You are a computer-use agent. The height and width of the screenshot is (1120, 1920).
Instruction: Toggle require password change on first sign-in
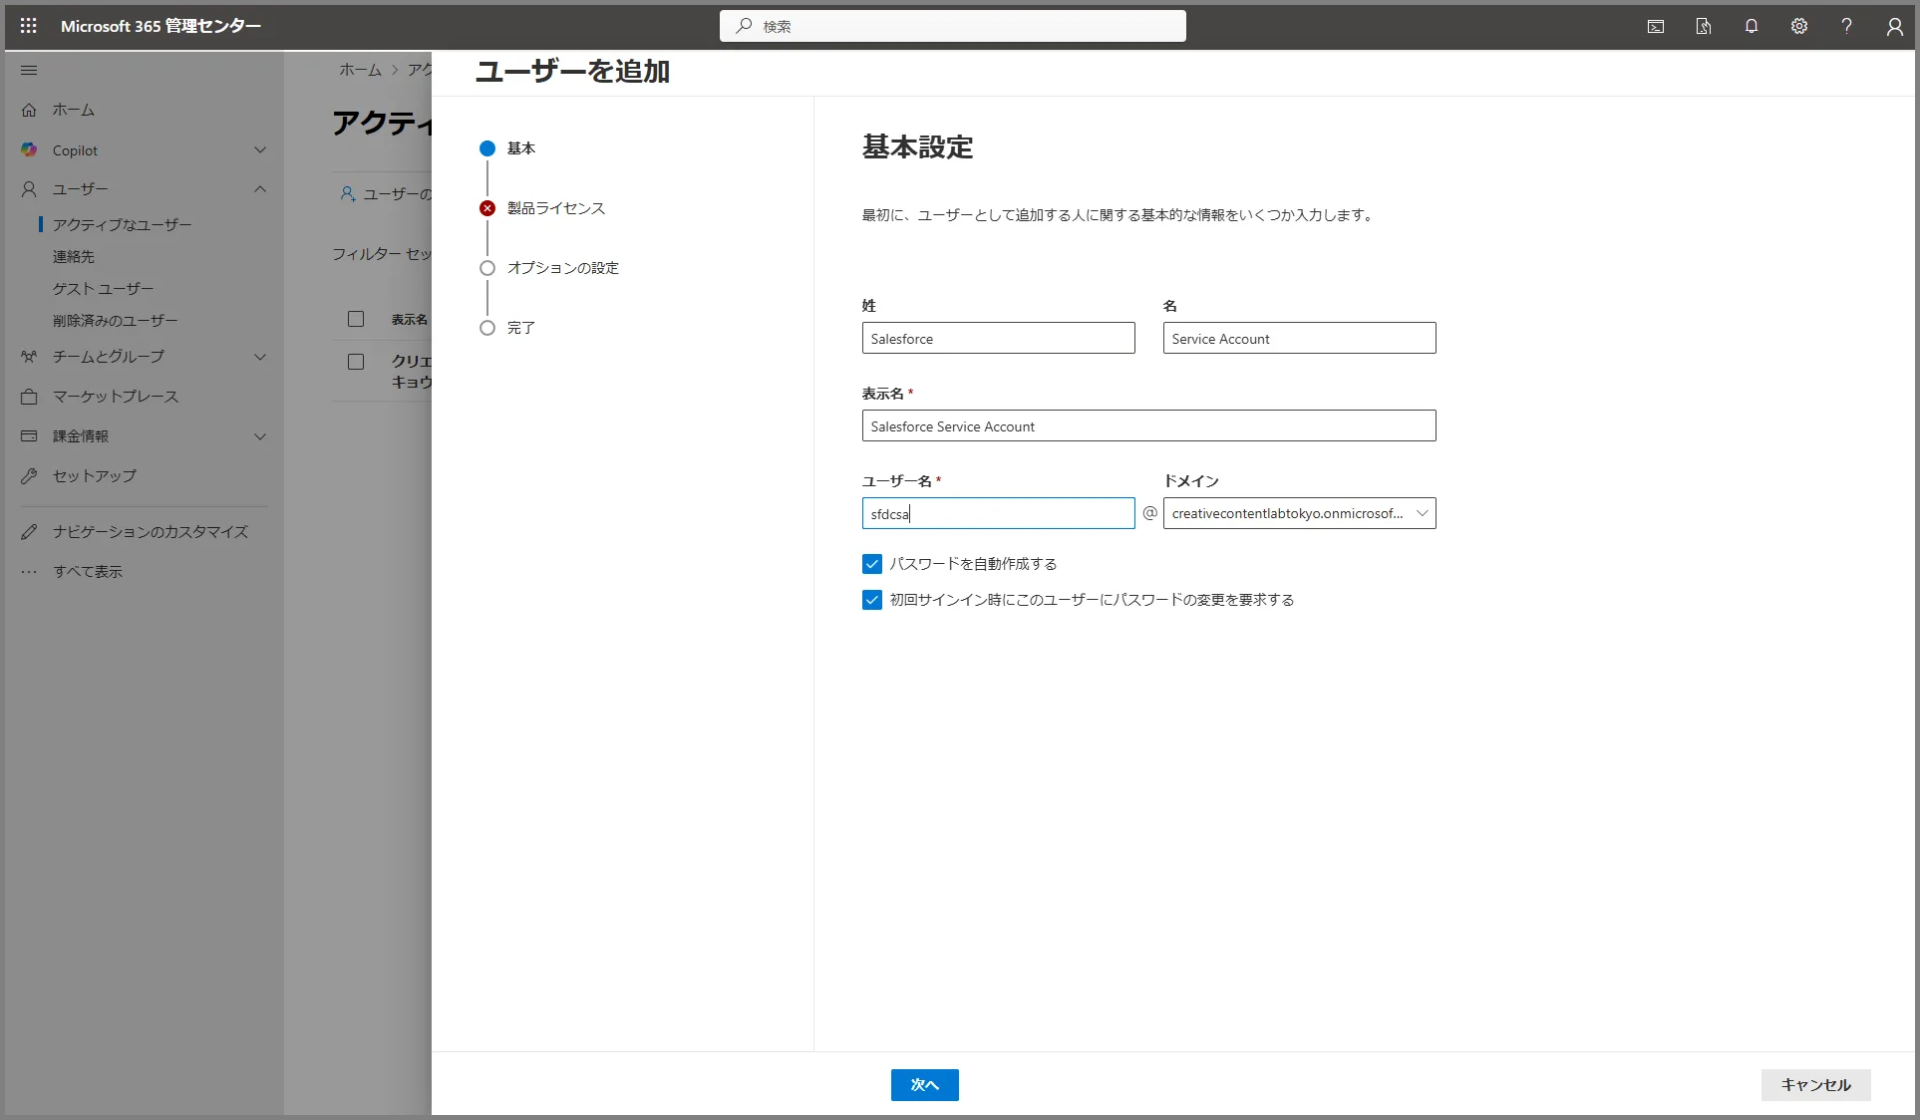tap(872, 600)
